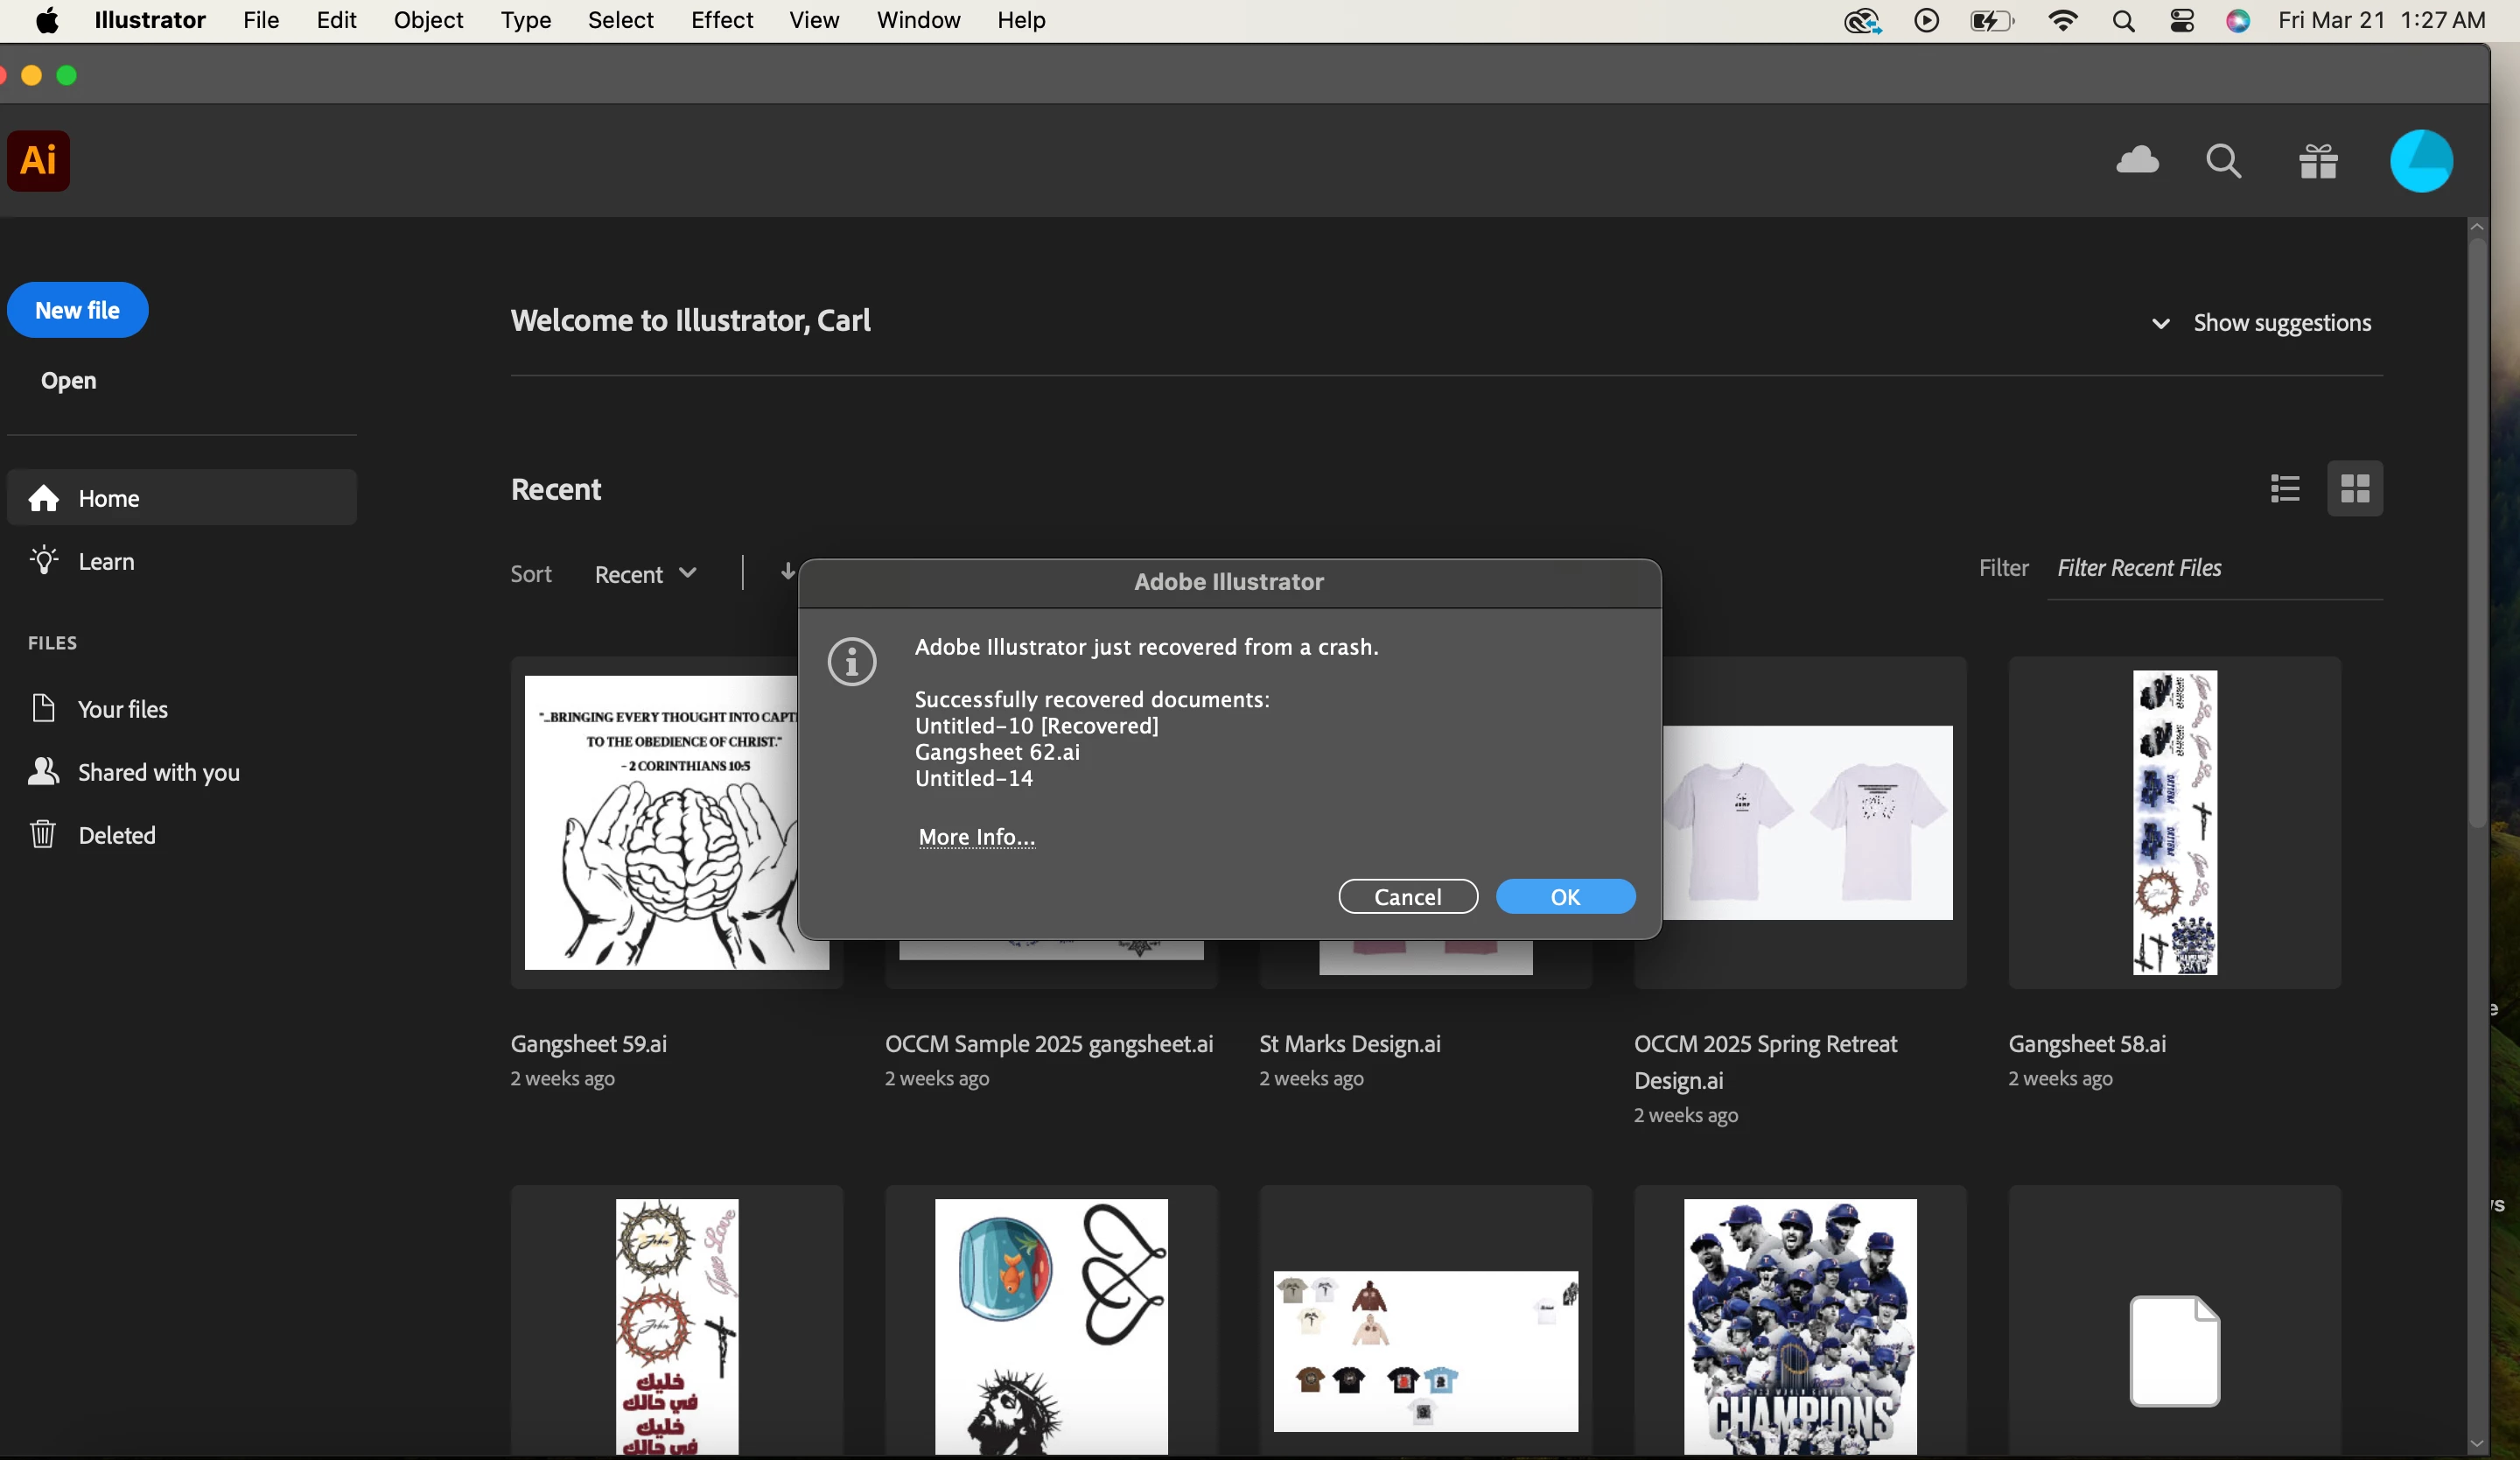Open macOS Control Center in menu bar
2520x1460 pixels.
coord(2182,20)
